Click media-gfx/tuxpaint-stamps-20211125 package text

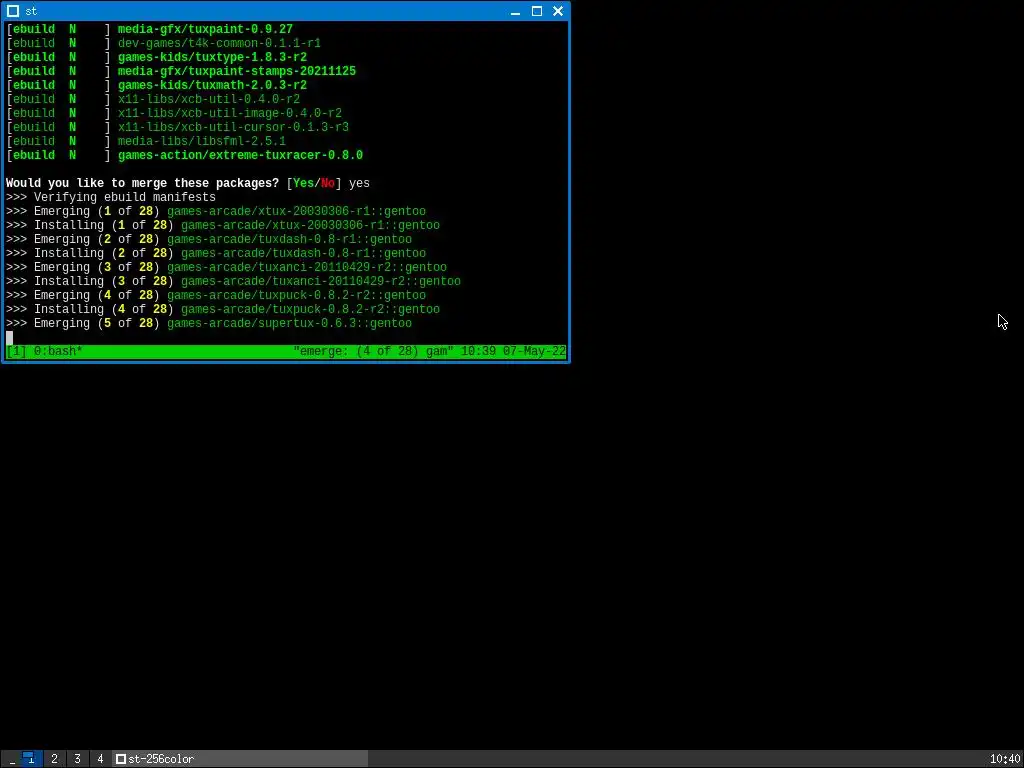pos(236,71)
